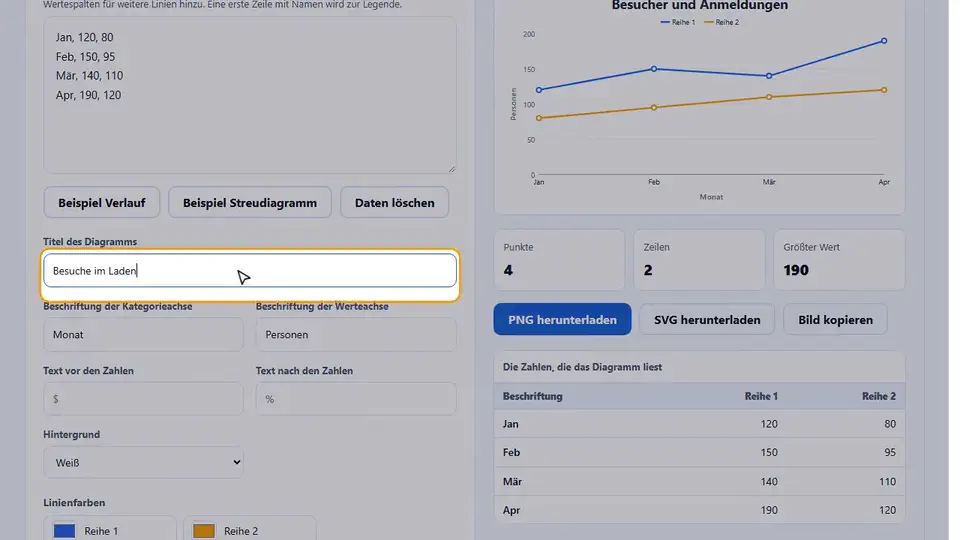Viewport: 960px width, 540px height.
Task: Click the 'Linienfarben' section label
Action: (x=74, y=503)
